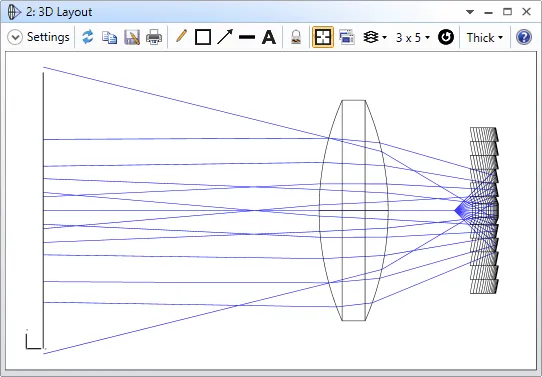The image size is (542, 377).
Task: Click the lens element in the layout
Action: [353, 210]
